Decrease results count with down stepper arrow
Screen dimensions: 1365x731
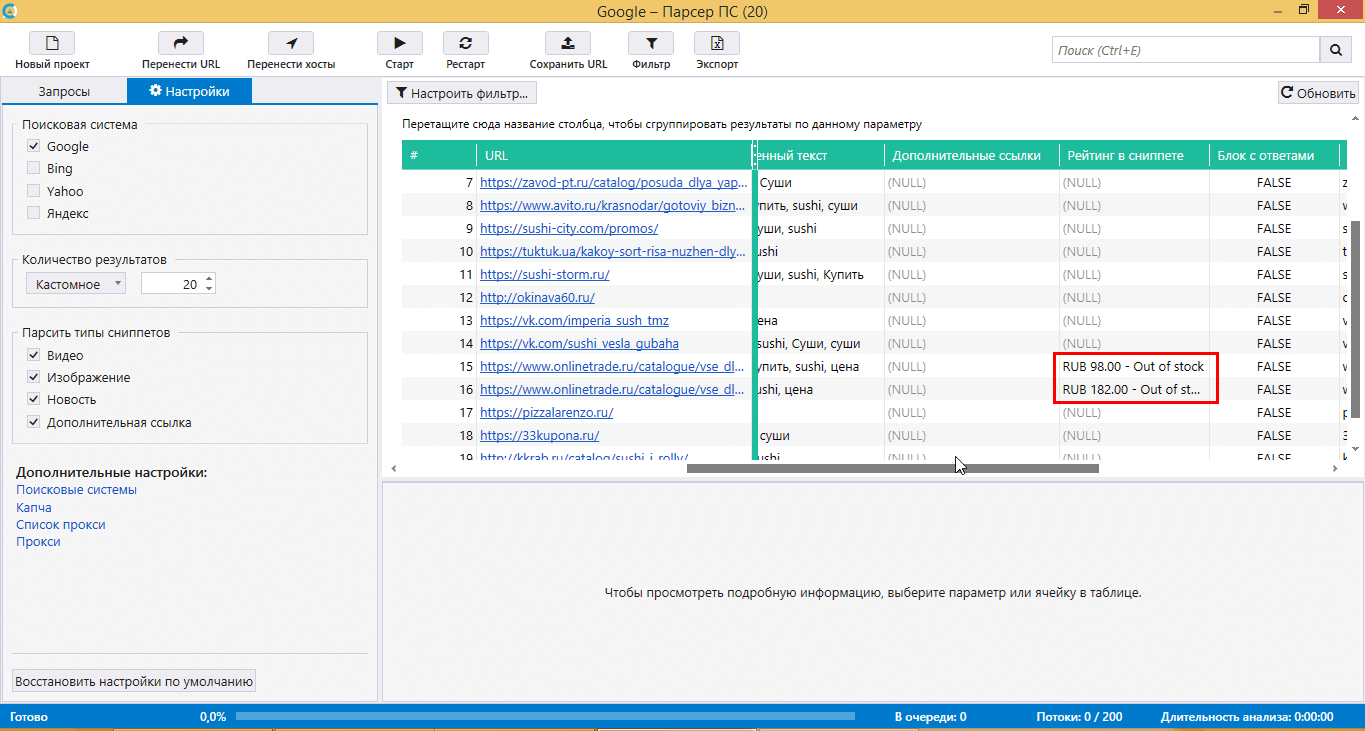click(x=209, y=289)
